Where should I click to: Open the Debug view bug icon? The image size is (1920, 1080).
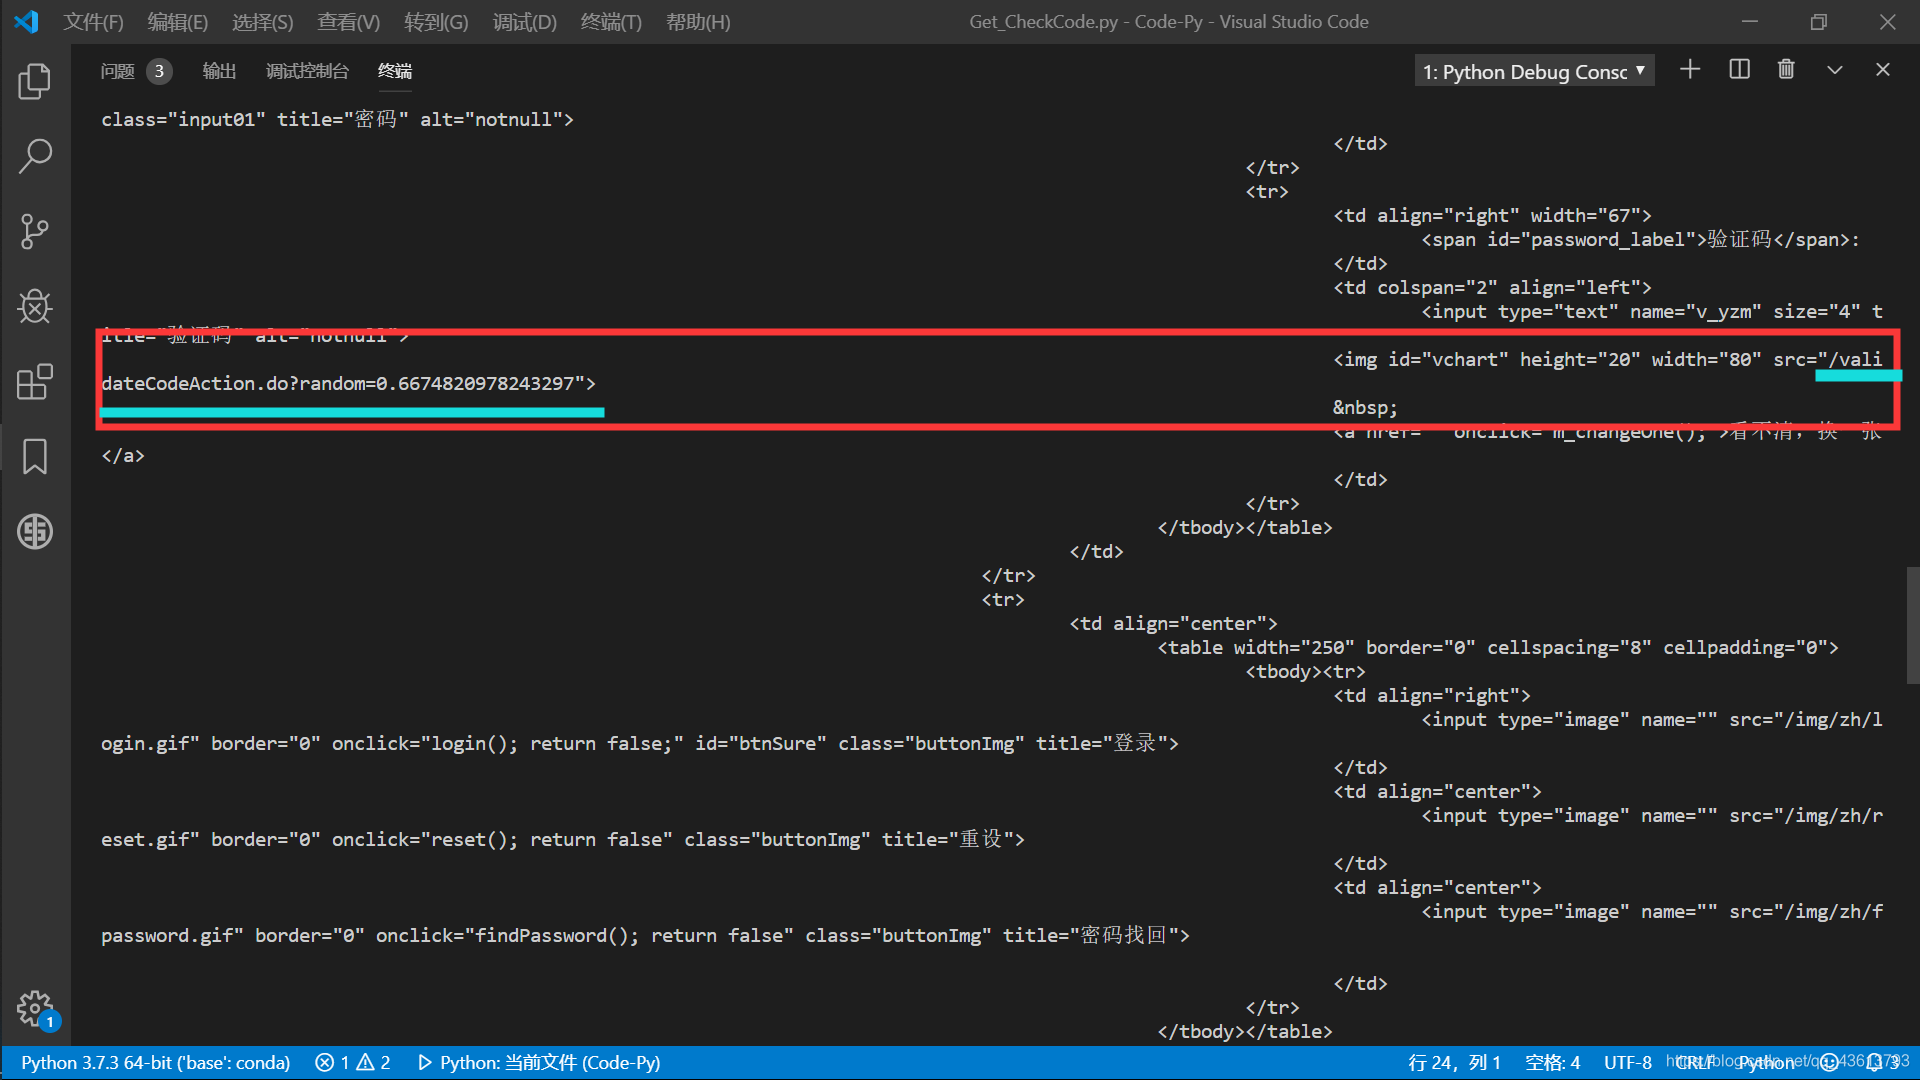tap(35, 306)
